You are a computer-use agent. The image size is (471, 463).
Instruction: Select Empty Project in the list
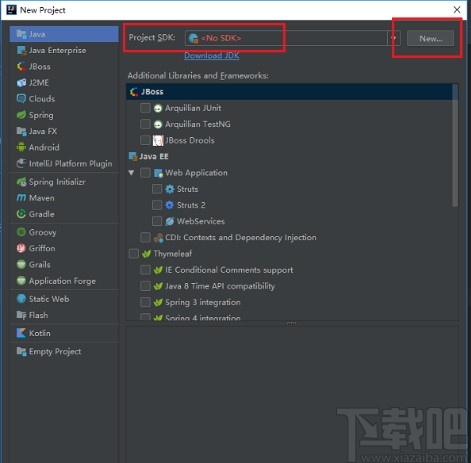pyautogui.click(x=64, y=352)
